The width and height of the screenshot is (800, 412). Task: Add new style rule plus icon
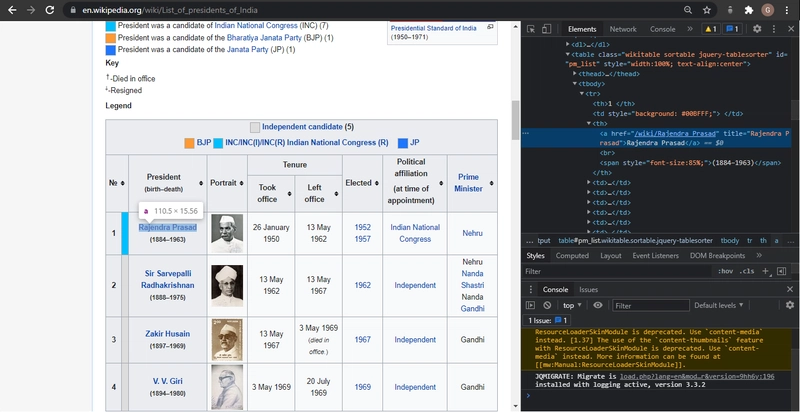(765, 271)
